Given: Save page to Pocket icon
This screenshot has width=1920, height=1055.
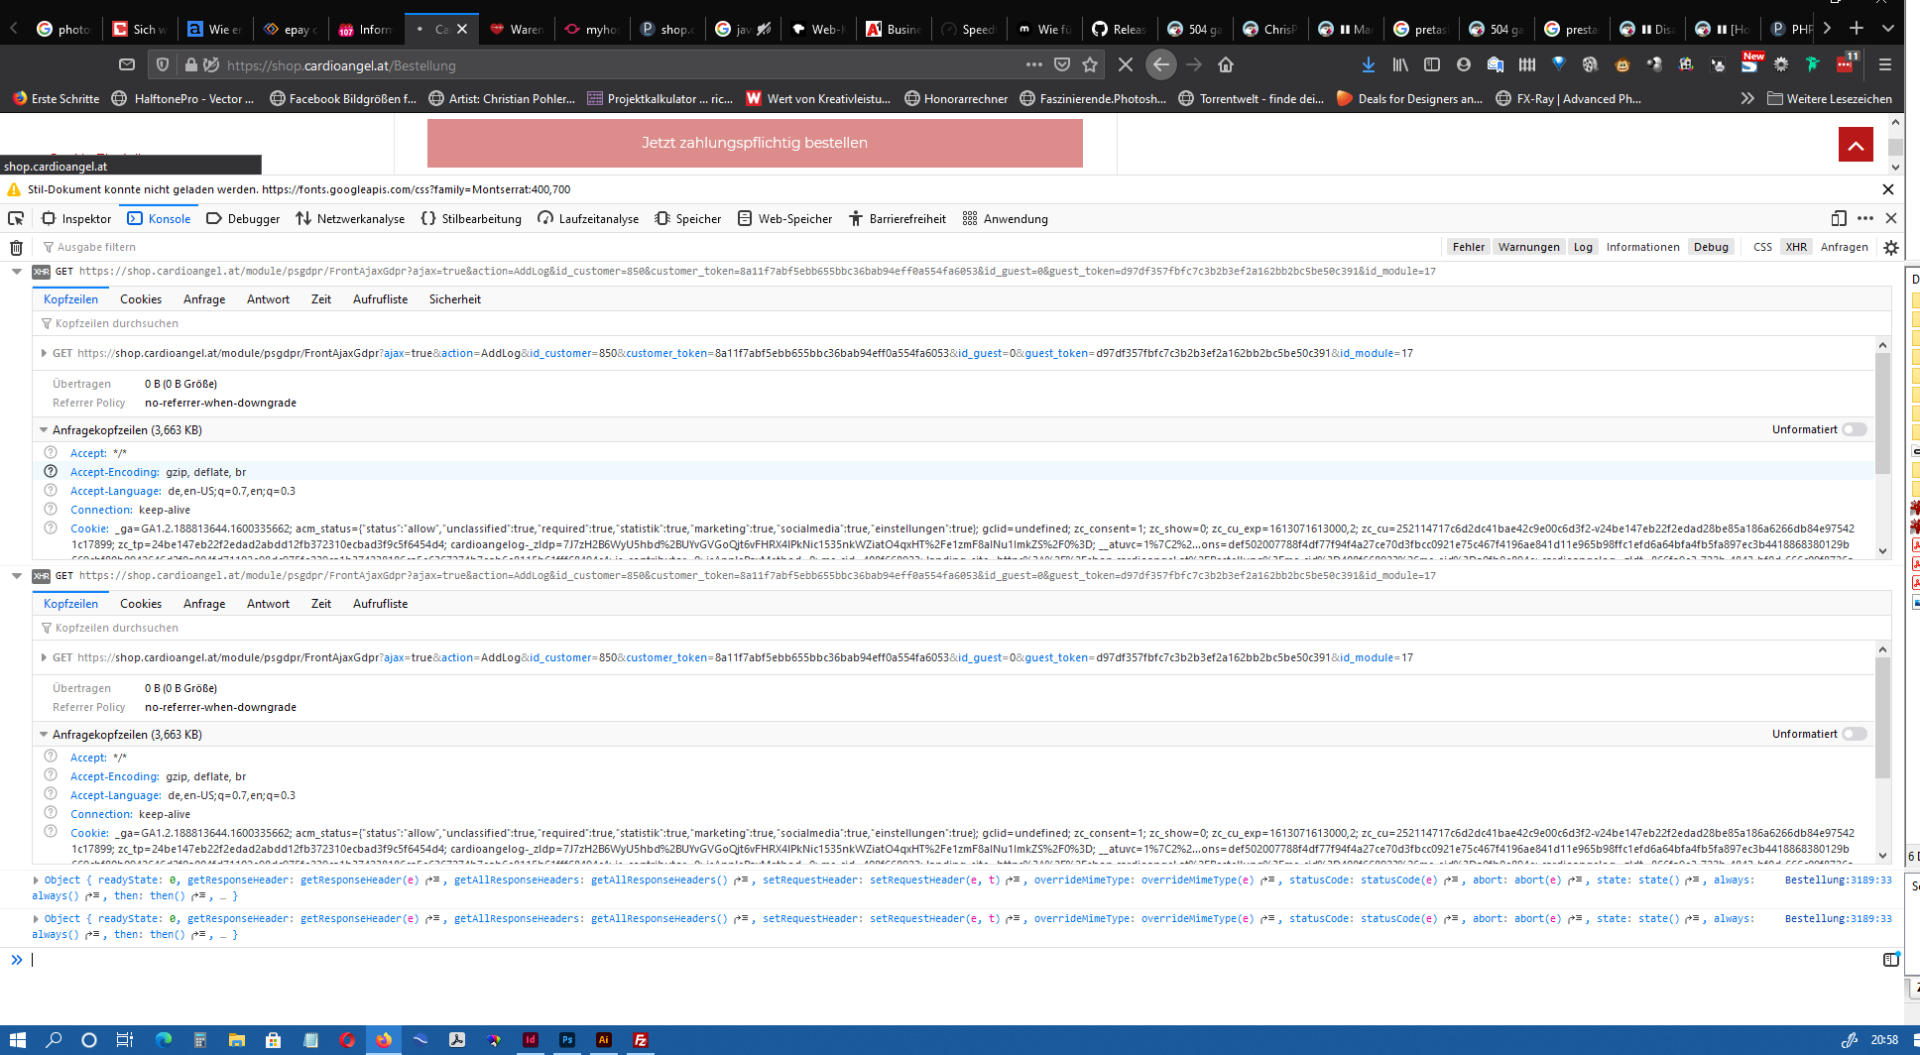Looking at the screenshot, I should (x=1062, y=65).
